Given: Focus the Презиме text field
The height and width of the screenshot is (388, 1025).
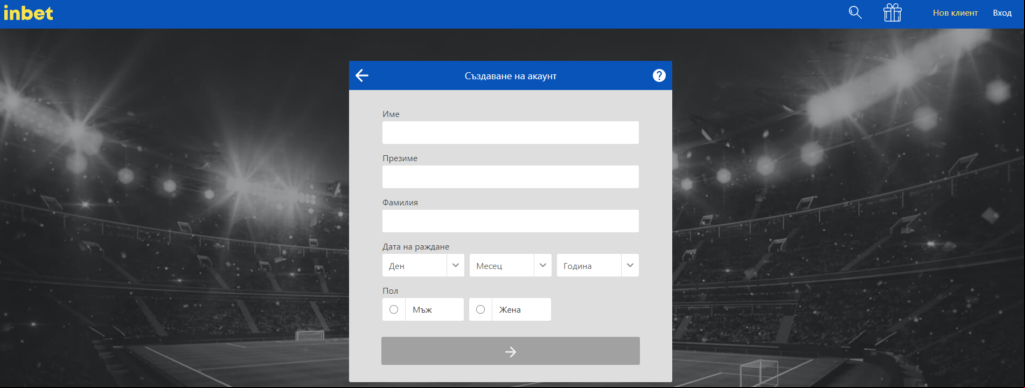Looking at the screenshot, I should pos(511,176).
